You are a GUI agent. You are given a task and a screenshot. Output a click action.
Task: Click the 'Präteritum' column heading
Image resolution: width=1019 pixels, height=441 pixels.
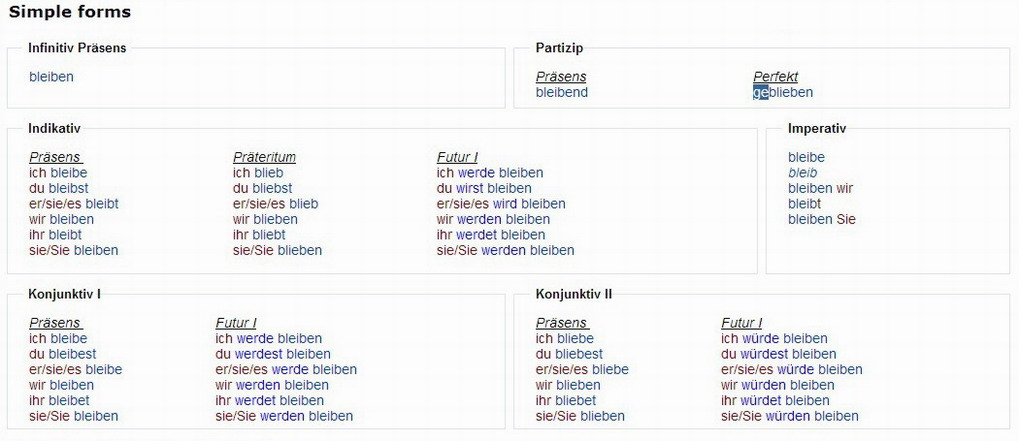click(264, 157)
